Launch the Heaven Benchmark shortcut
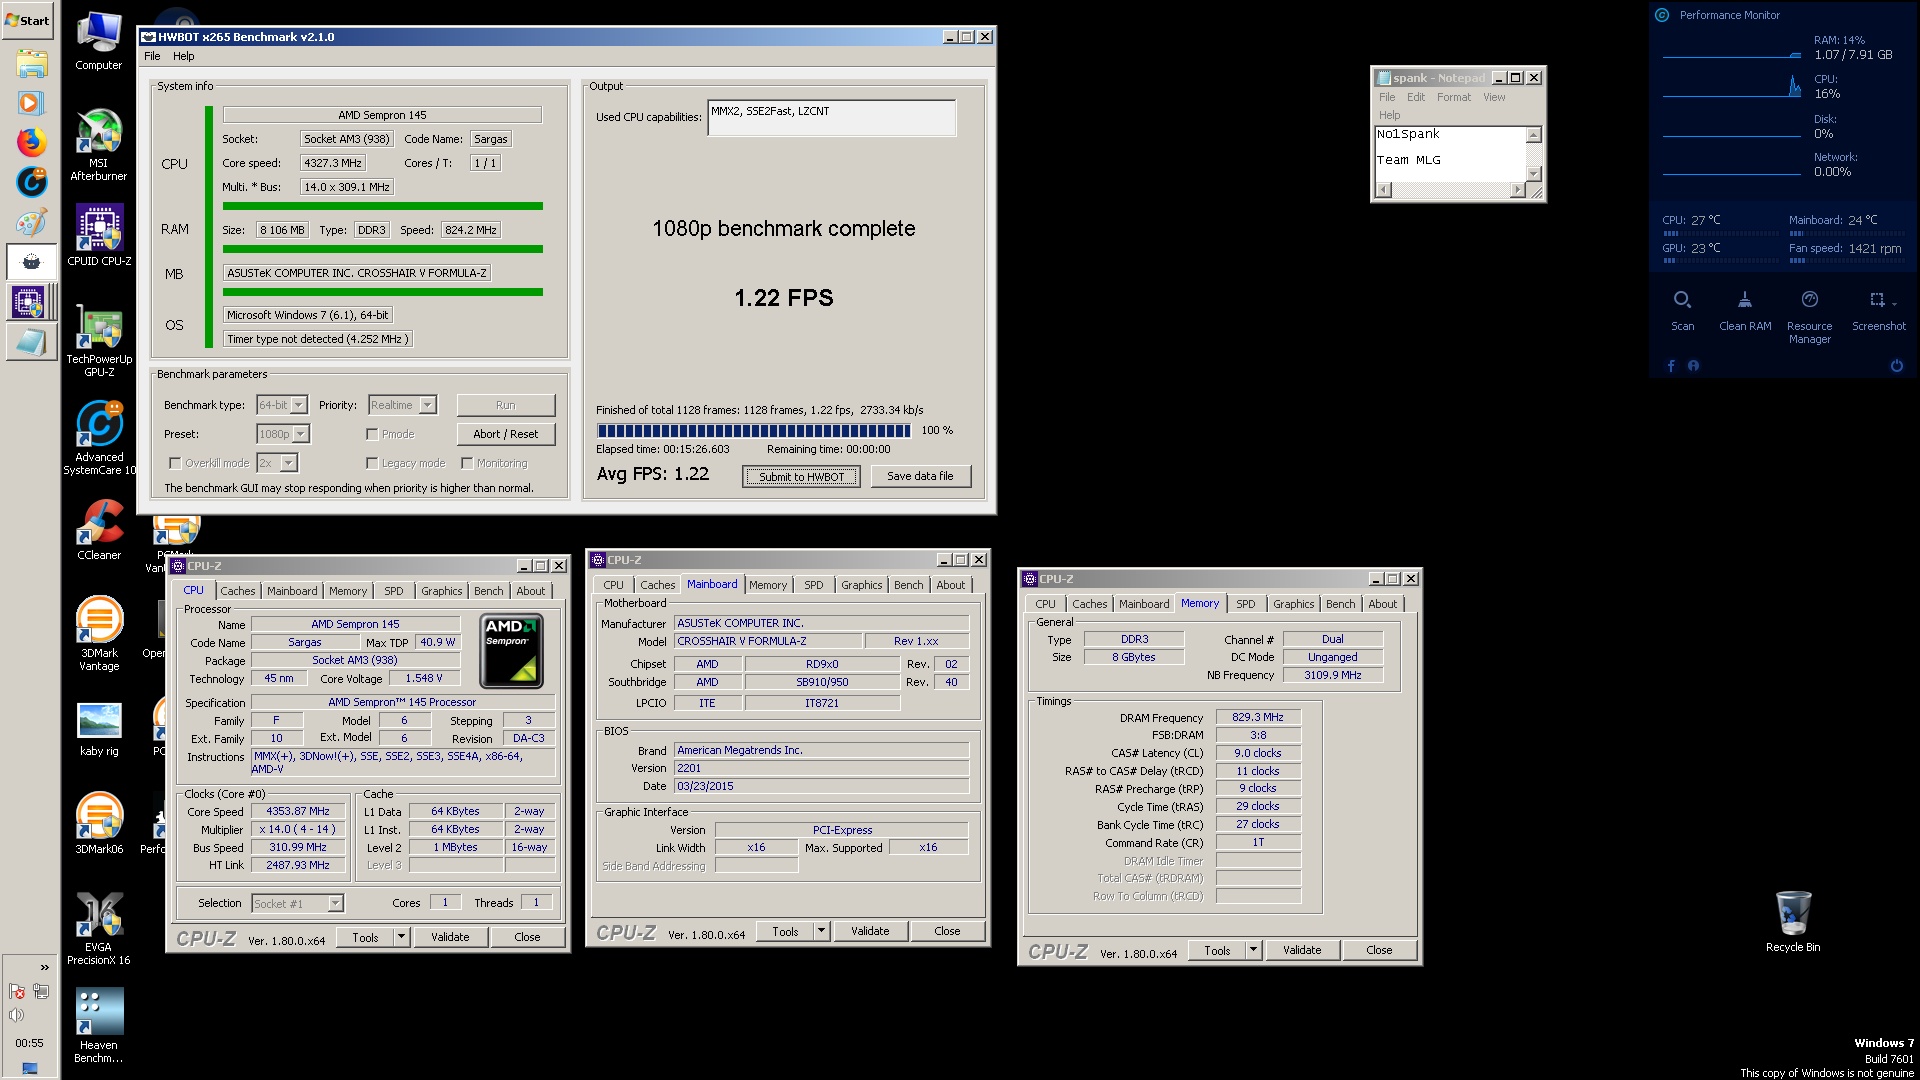The image size is (1920, 1080). point(99,1026)
